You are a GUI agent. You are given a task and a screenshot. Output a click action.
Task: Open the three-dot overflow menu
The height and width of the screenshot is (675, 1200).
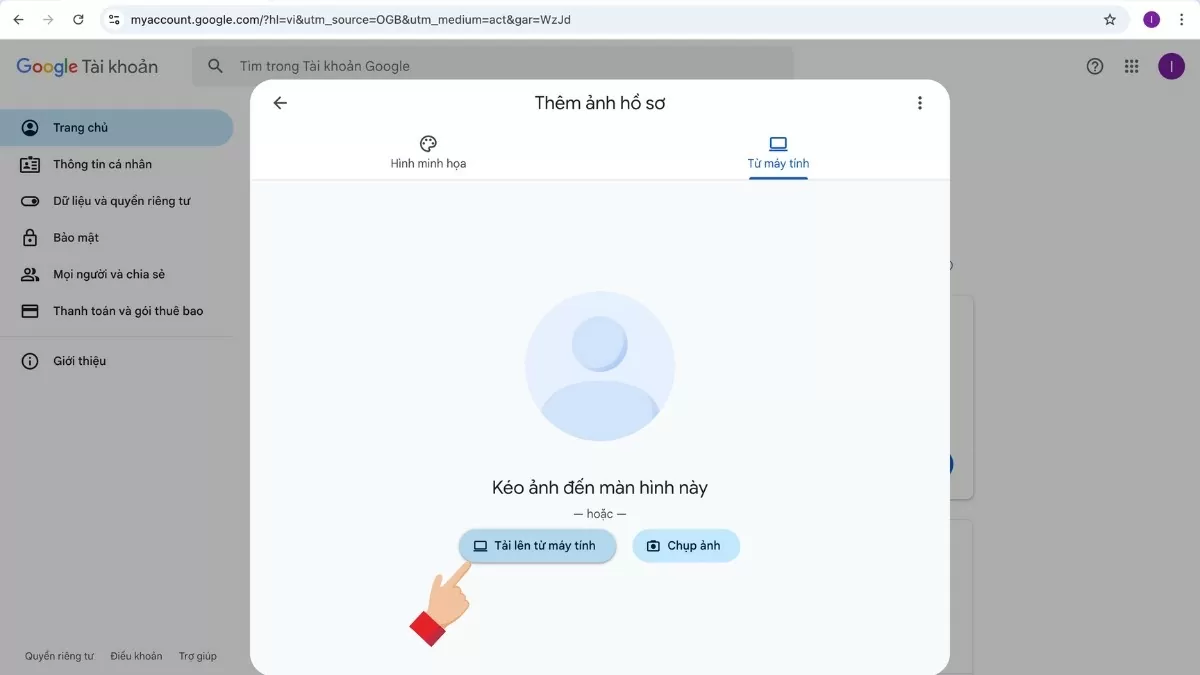[x=919, y=102]
